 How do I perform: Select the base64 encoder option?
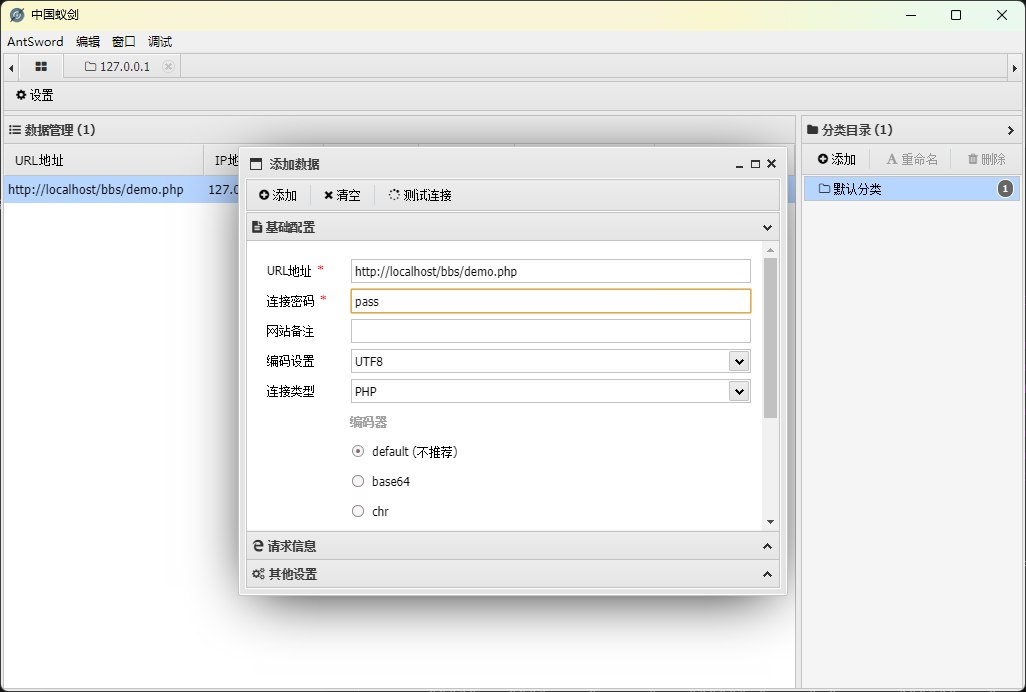[358, 482]
